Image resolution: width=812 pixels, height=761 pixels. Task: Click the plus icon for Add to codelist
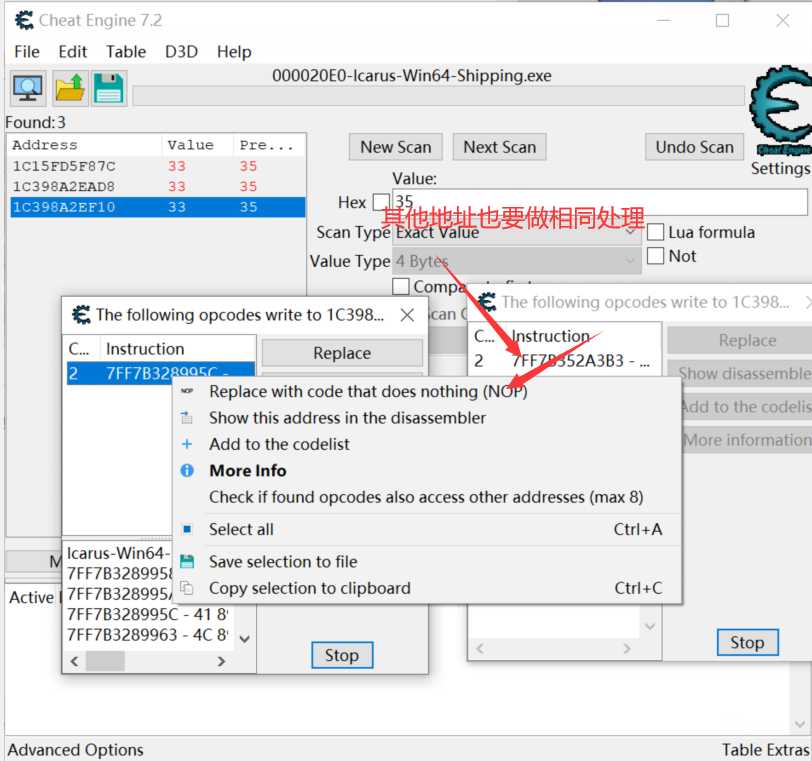coord(187,444)
